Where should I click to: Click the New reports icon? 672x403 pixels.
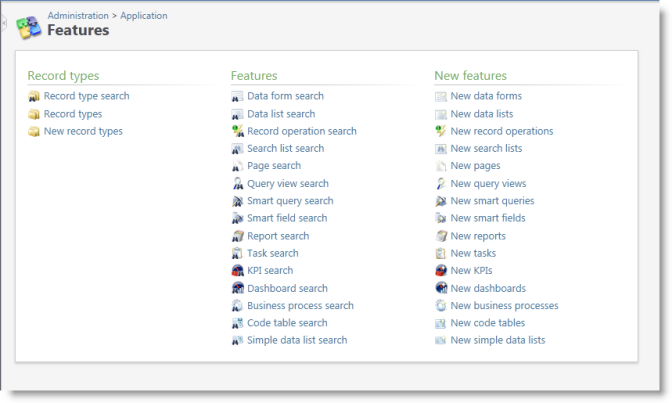tap(441, 236)
